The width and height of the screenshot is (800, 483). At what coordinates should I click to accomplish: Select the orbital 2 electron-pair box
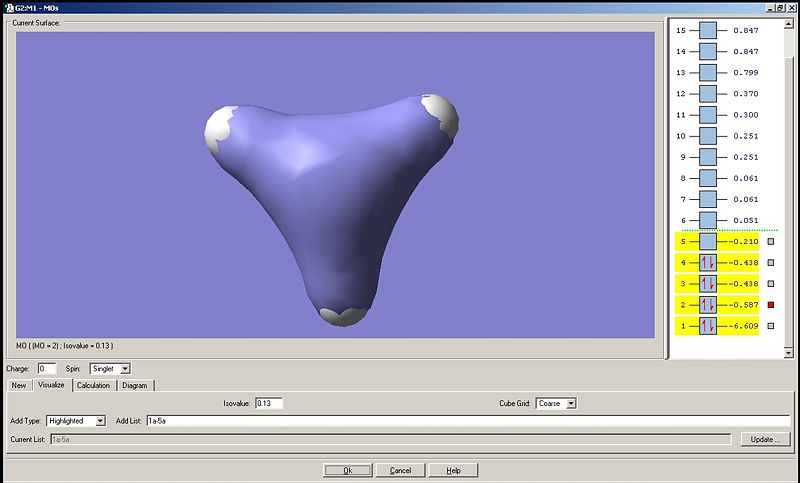[708, 304]
